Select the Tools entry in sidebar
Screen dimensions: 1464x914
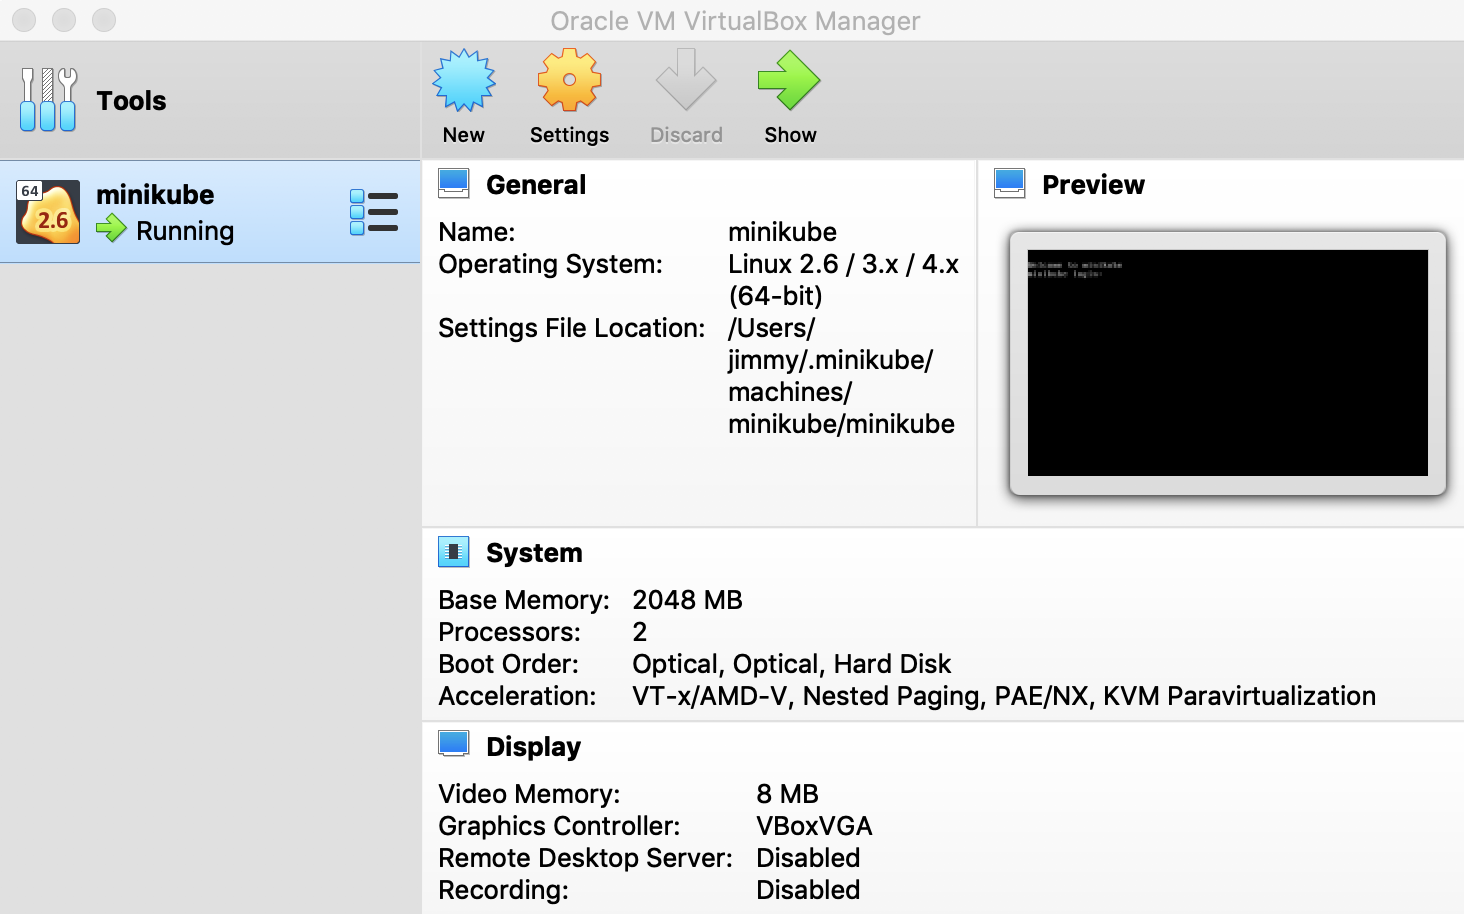click(210, 100)
